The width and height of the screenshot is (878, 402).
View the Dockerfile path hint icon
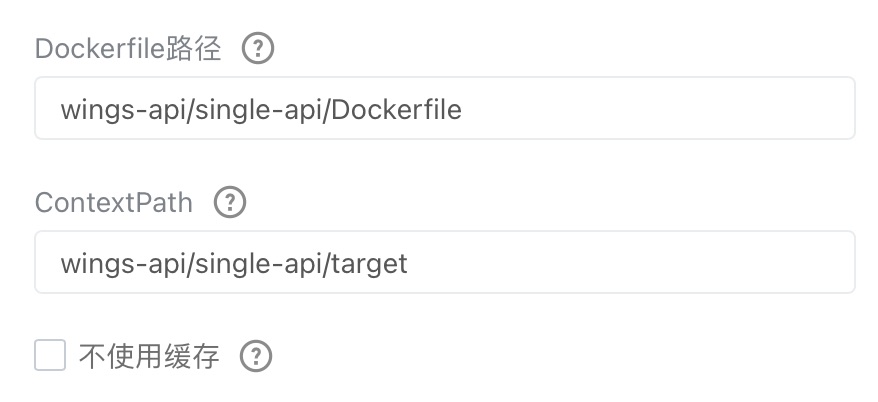click(258, 48)
